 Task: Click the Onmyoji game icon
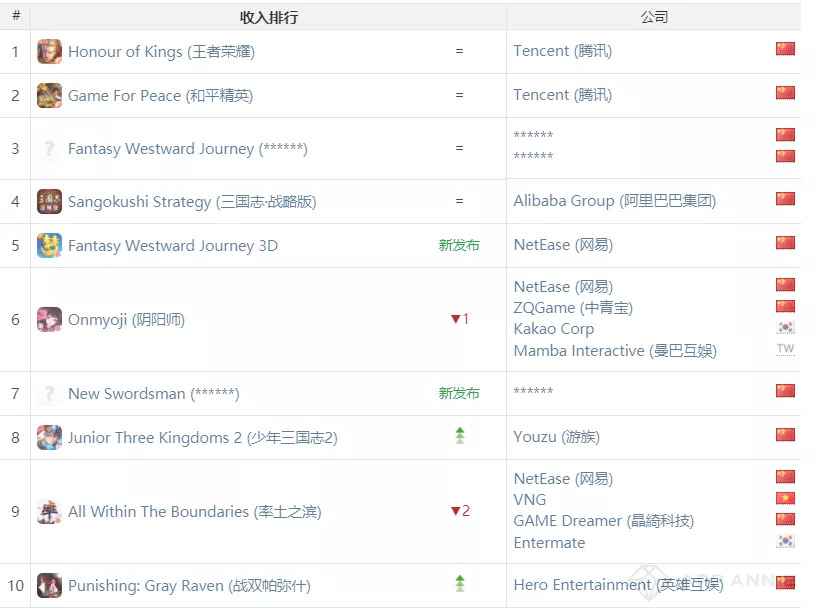point(49,320)
